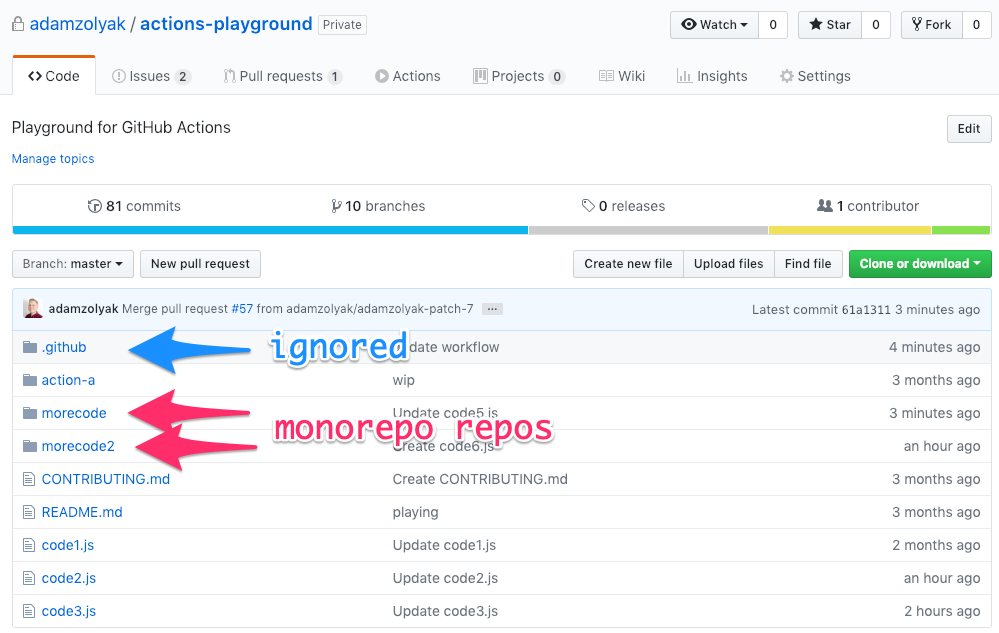Open code2.js file
Screen dimensions: 999x633
69,578
